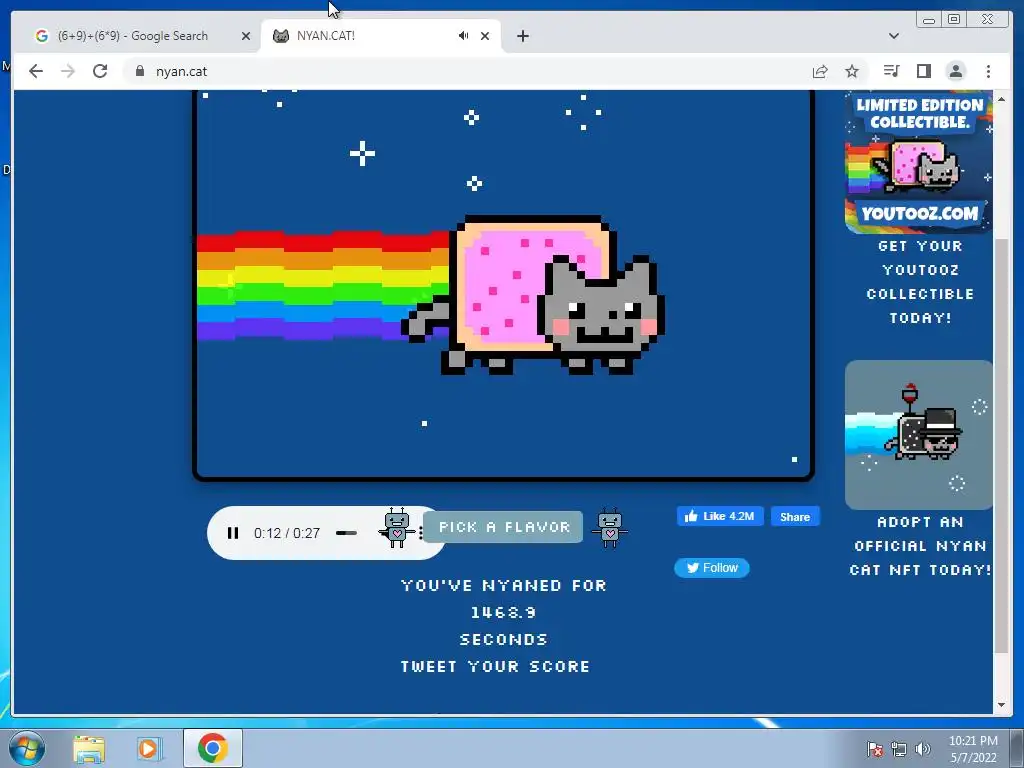
Task: Close the Google Search tab
Action: [246, 36]
